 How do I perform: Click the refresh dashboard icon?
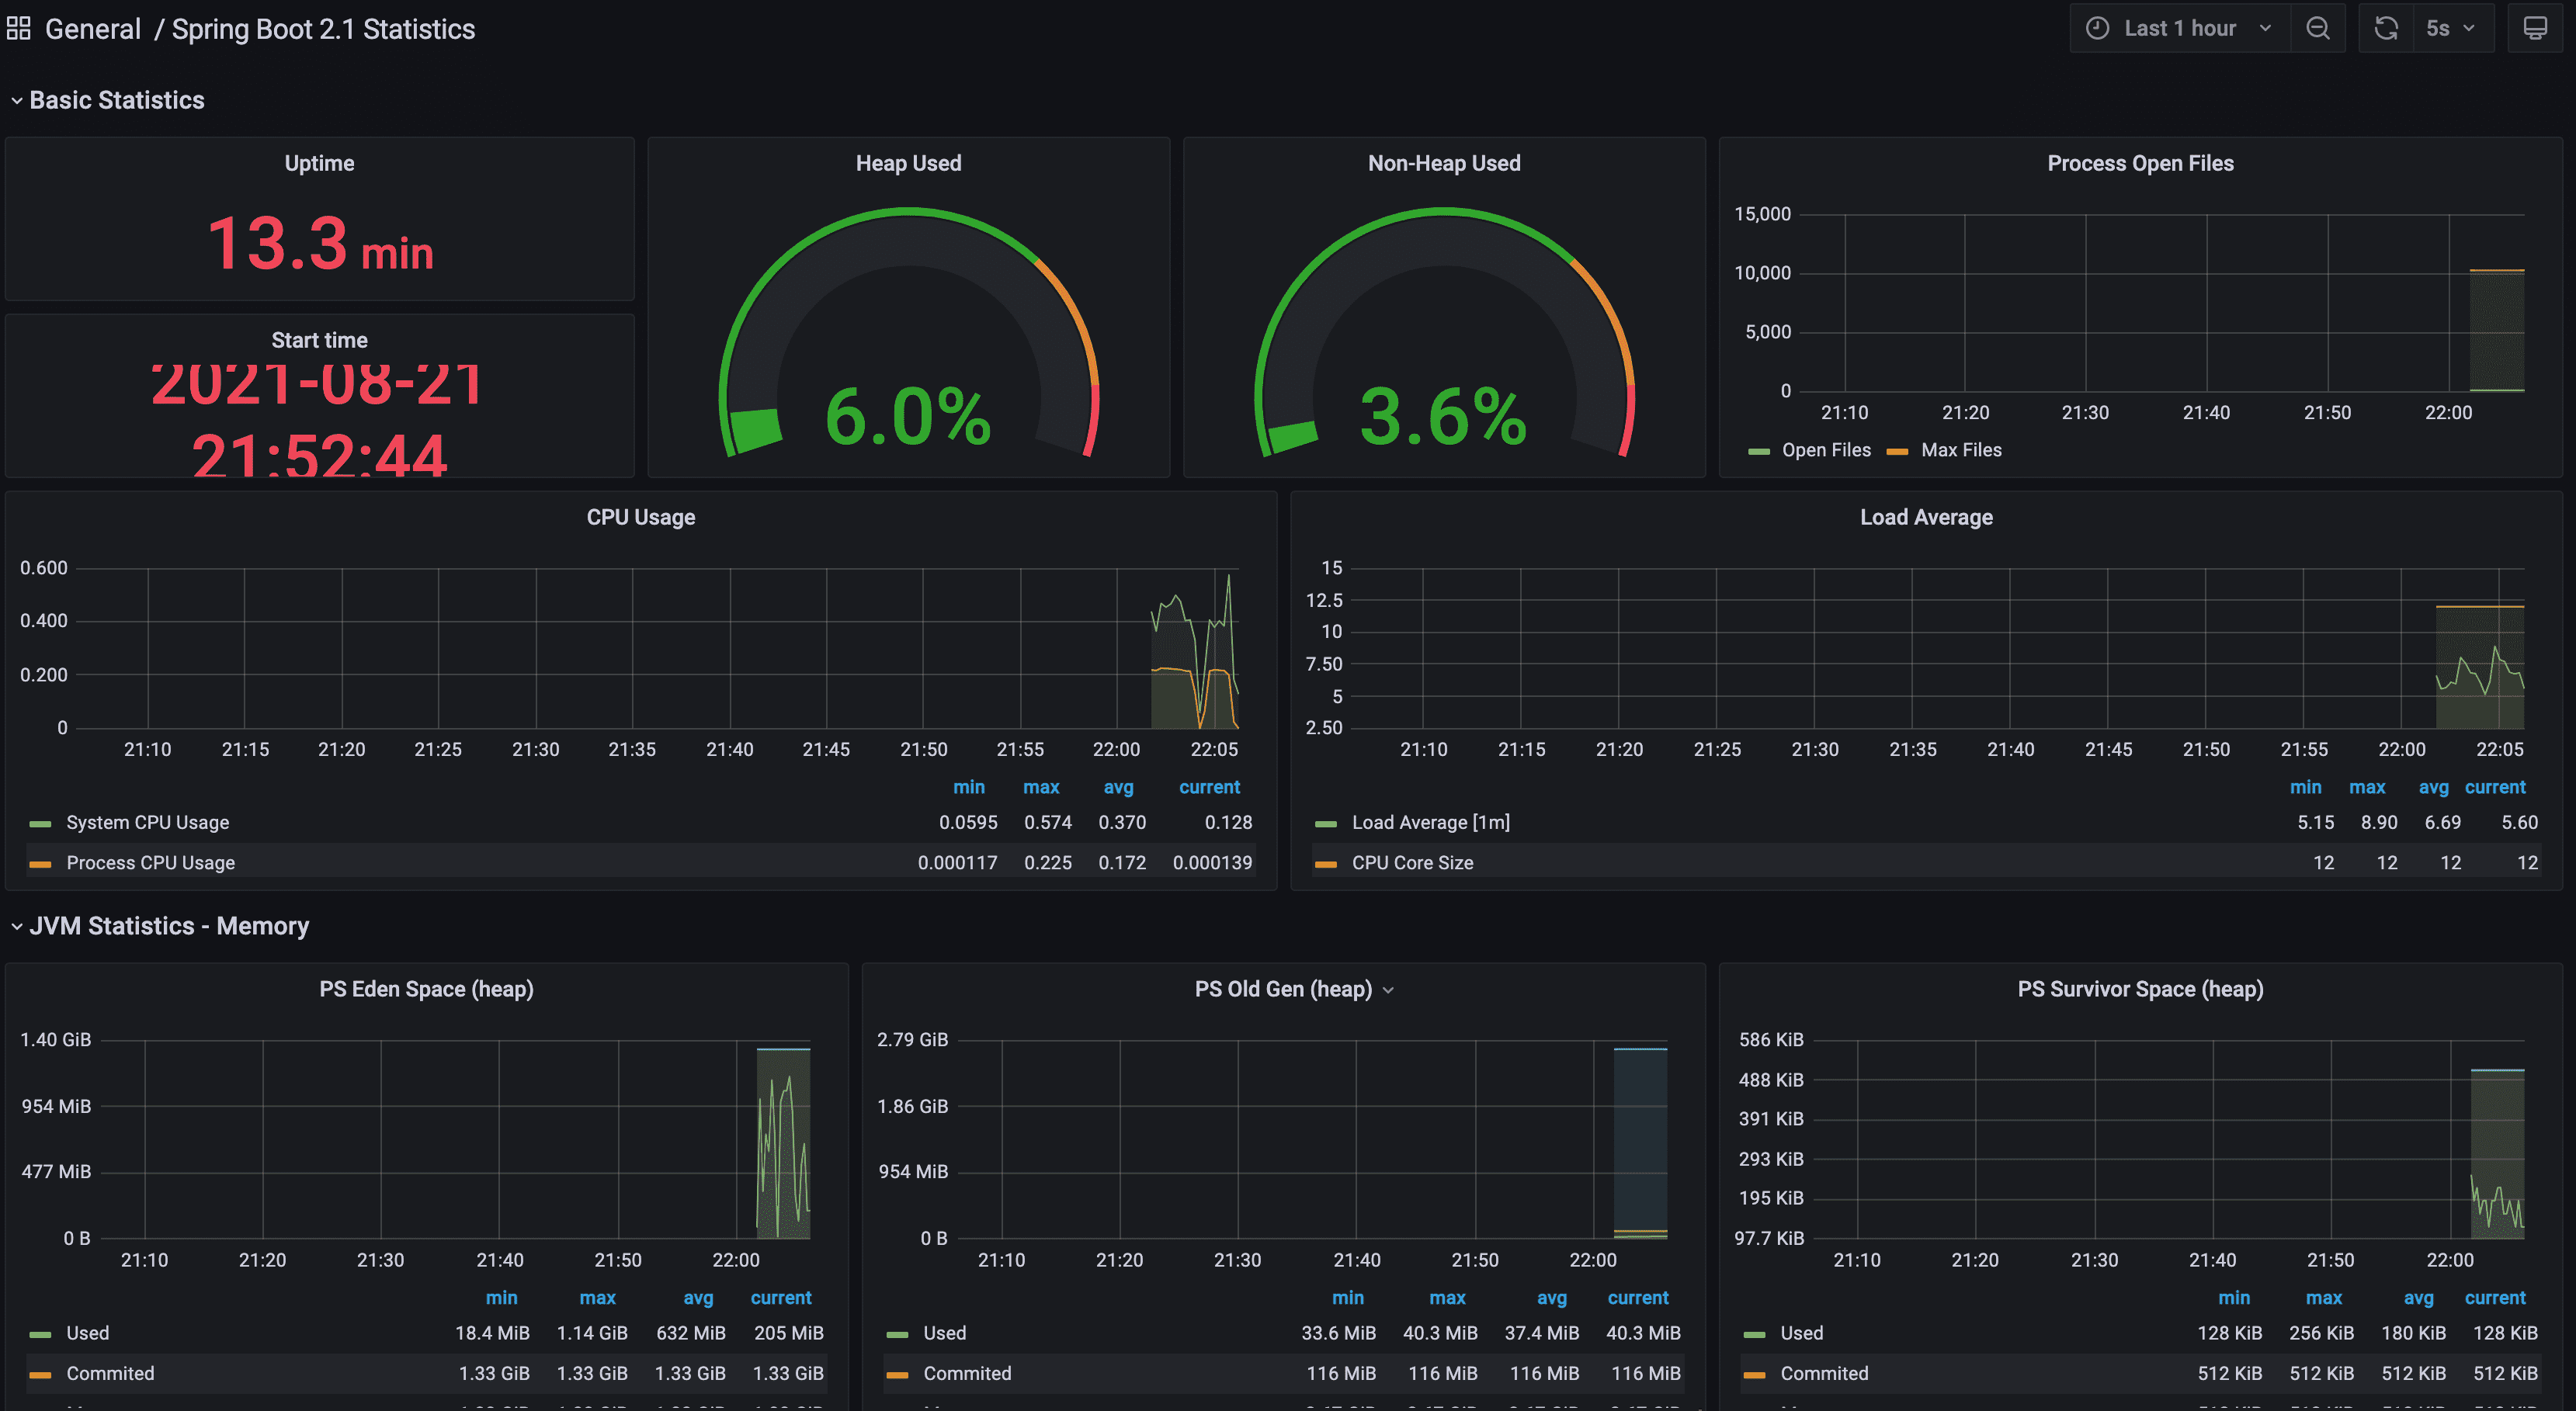(x=2386, y=28)
